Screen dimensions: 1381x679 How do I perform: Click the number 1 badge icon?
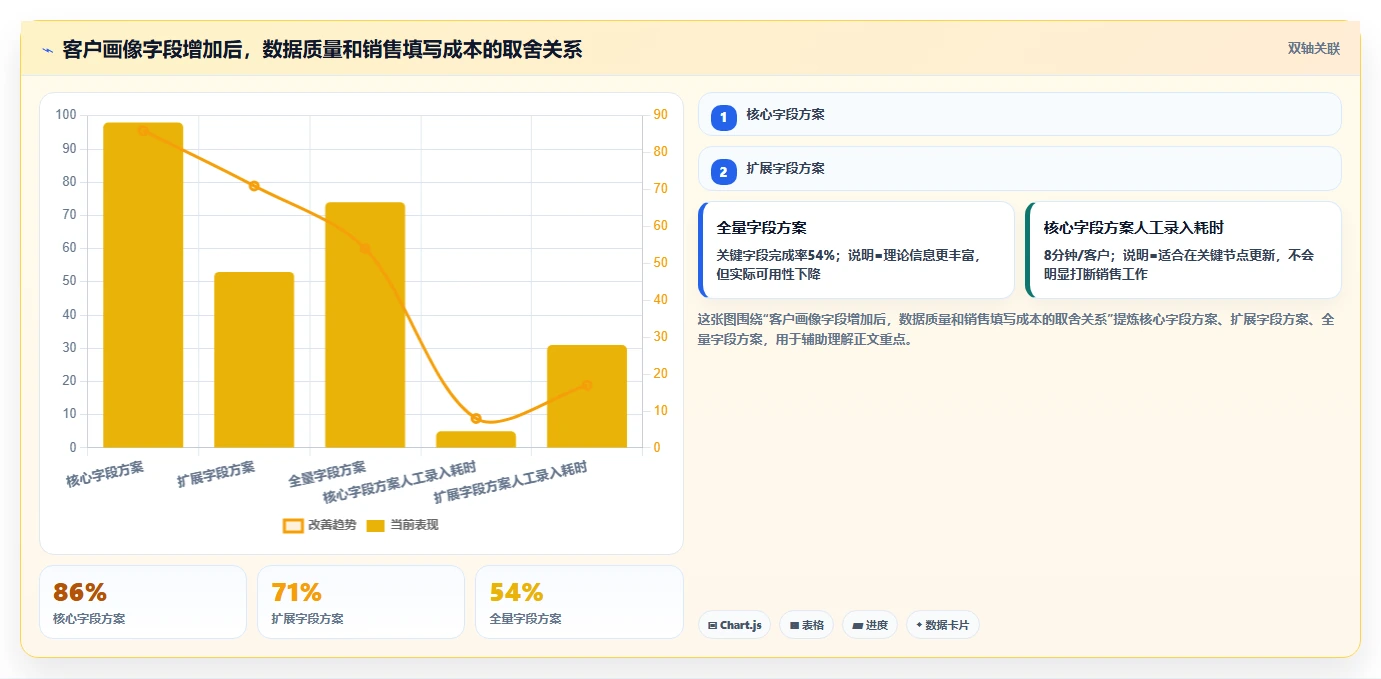(x=723, y=118)
